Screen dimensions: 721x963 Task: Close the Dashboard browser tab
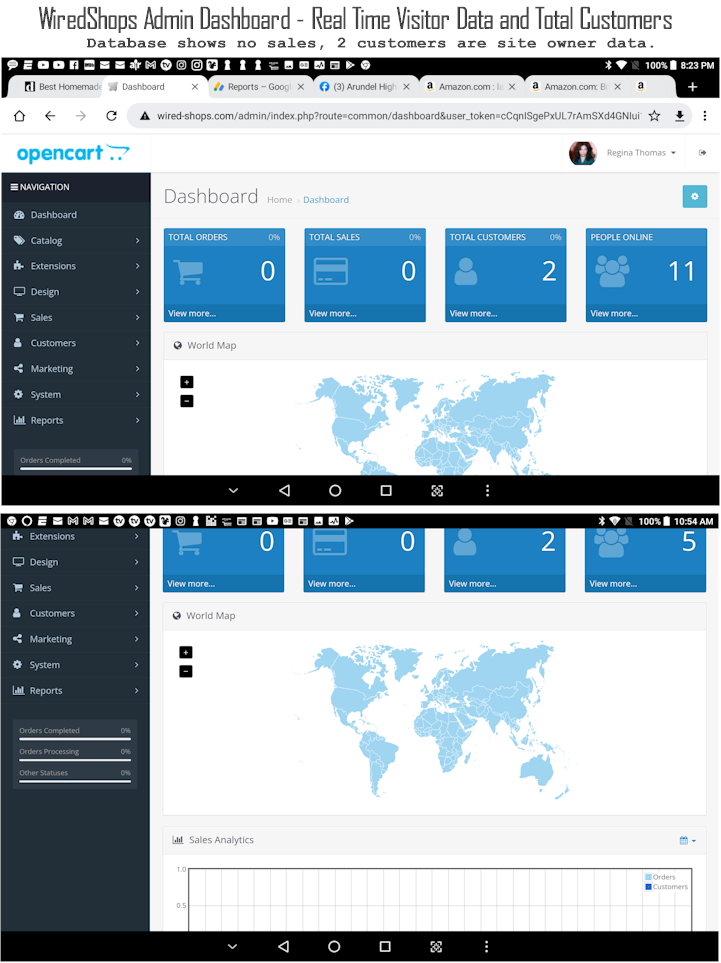tap(195, 87)
